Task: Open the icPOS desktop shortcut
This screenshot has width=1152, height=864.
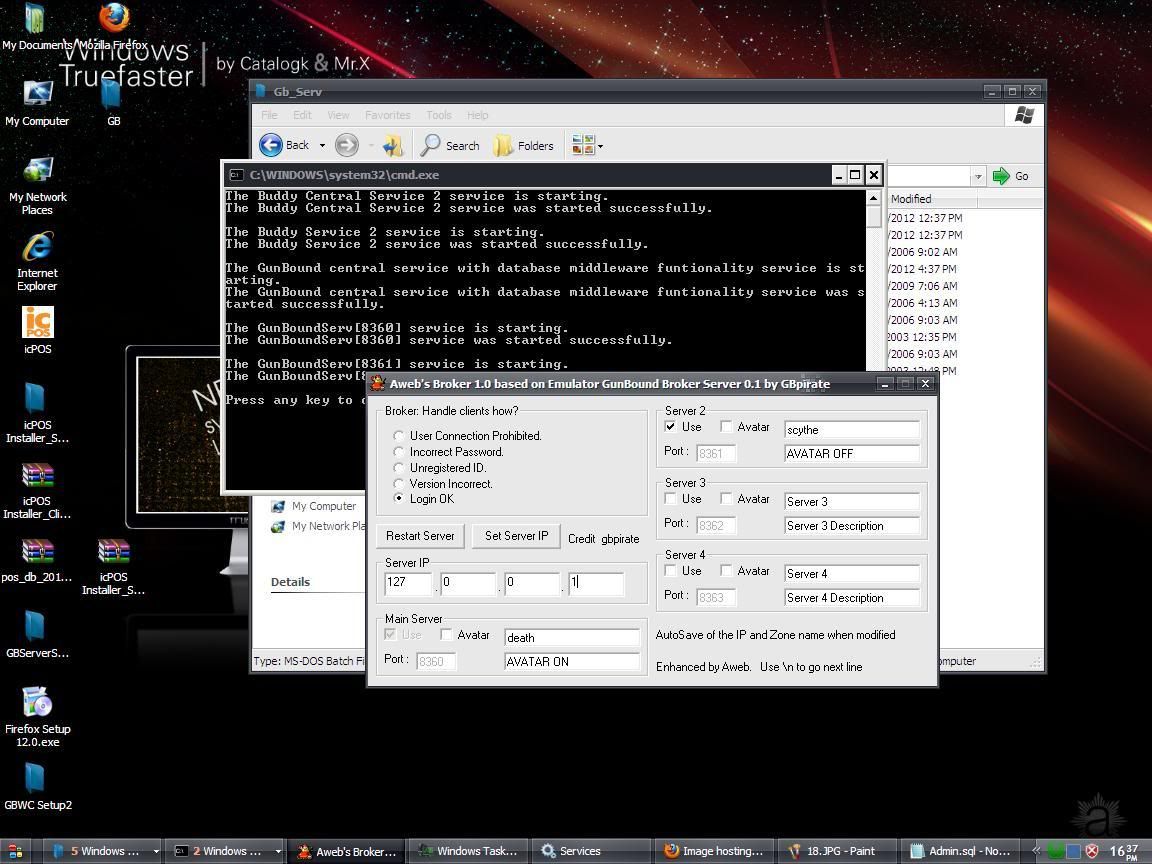Action: point(37,324)
